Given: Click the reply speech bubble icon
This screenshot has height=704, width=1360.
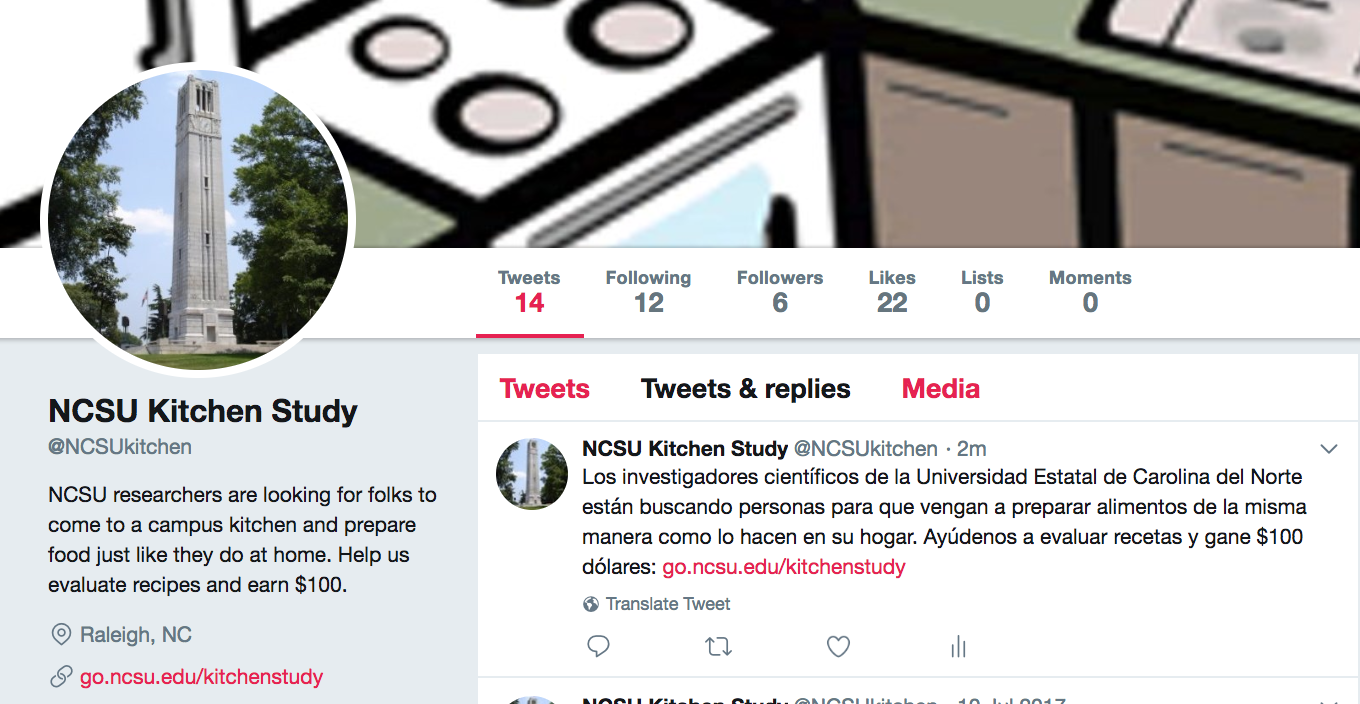Looking at the screenshot, I should tap(598, 646).
